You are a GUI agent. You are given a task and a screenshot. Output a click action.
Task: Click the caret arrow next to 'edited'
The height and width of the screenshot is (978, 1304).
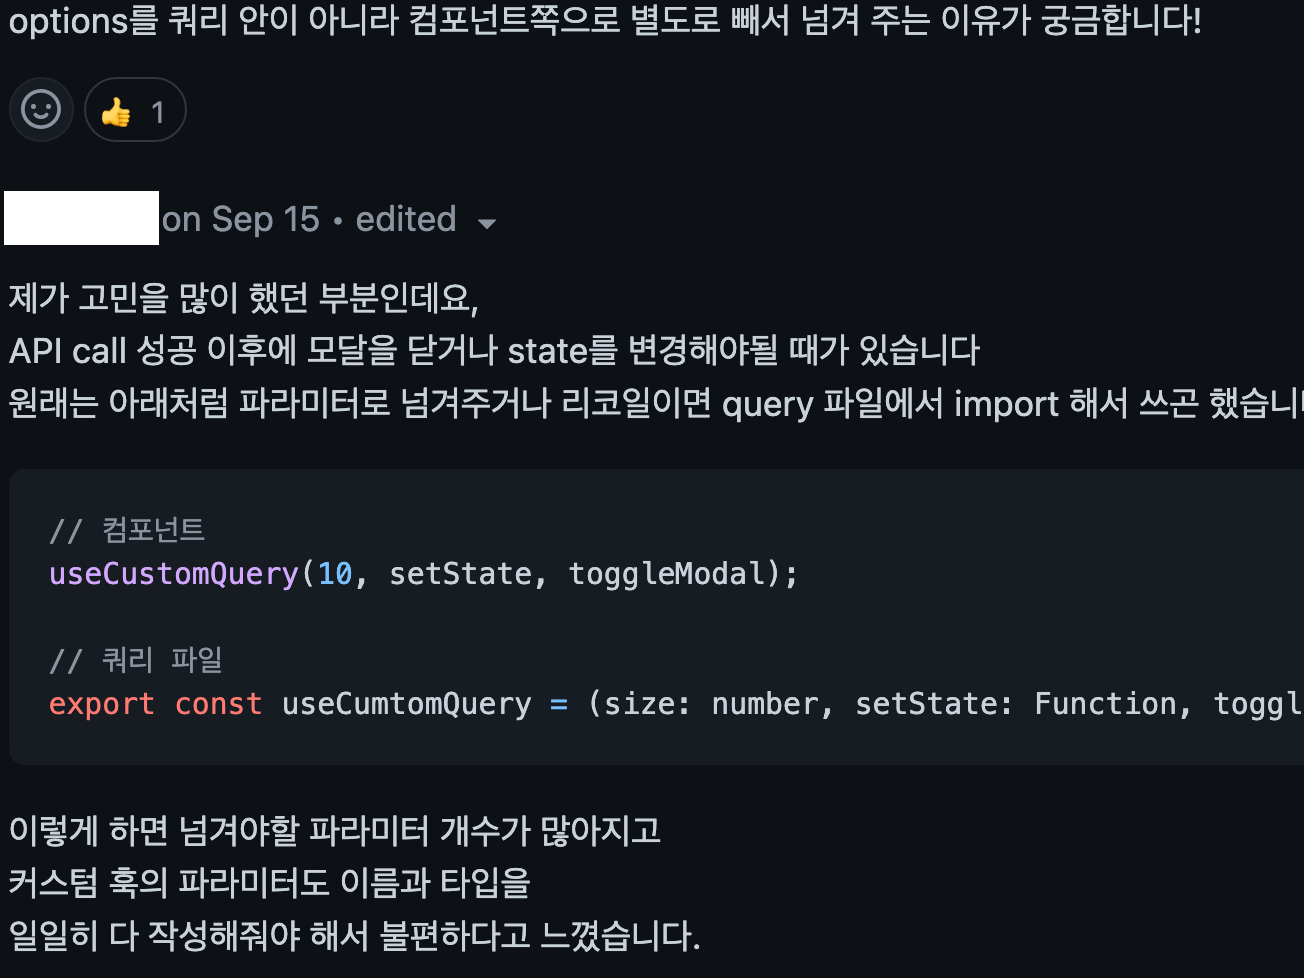coord(487,223)
